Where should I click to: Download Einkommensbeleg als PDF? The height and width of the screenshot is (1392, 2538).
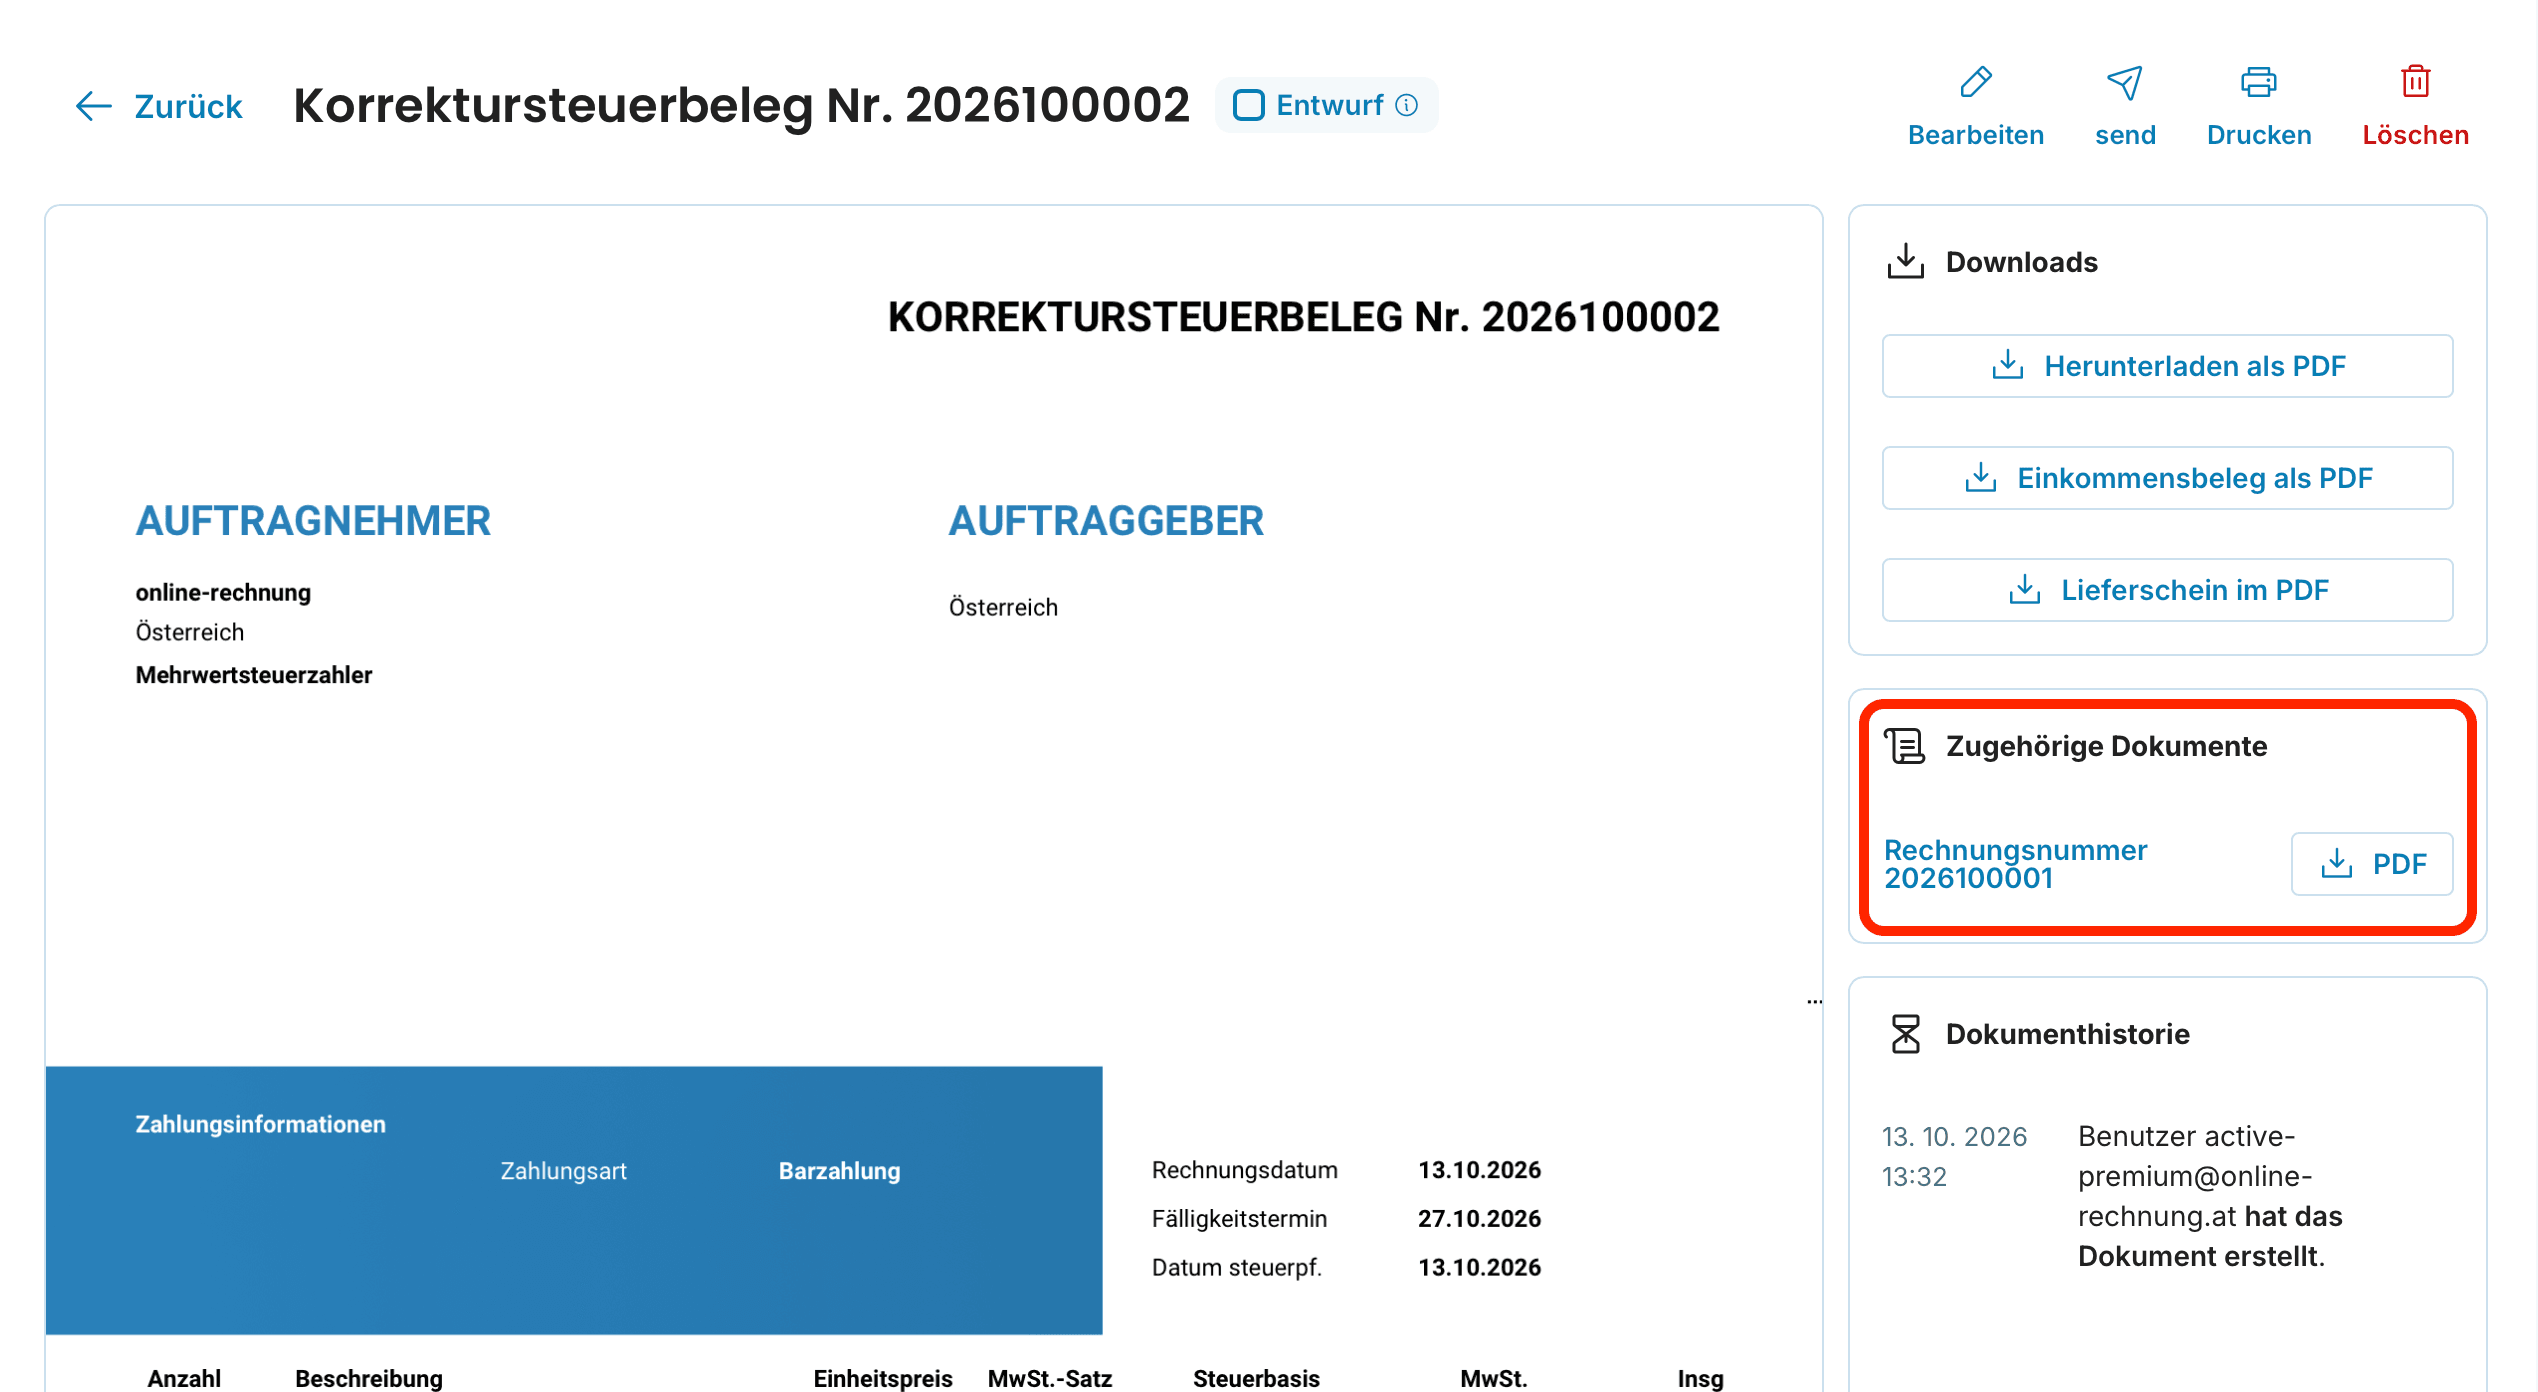(2167, 478)
